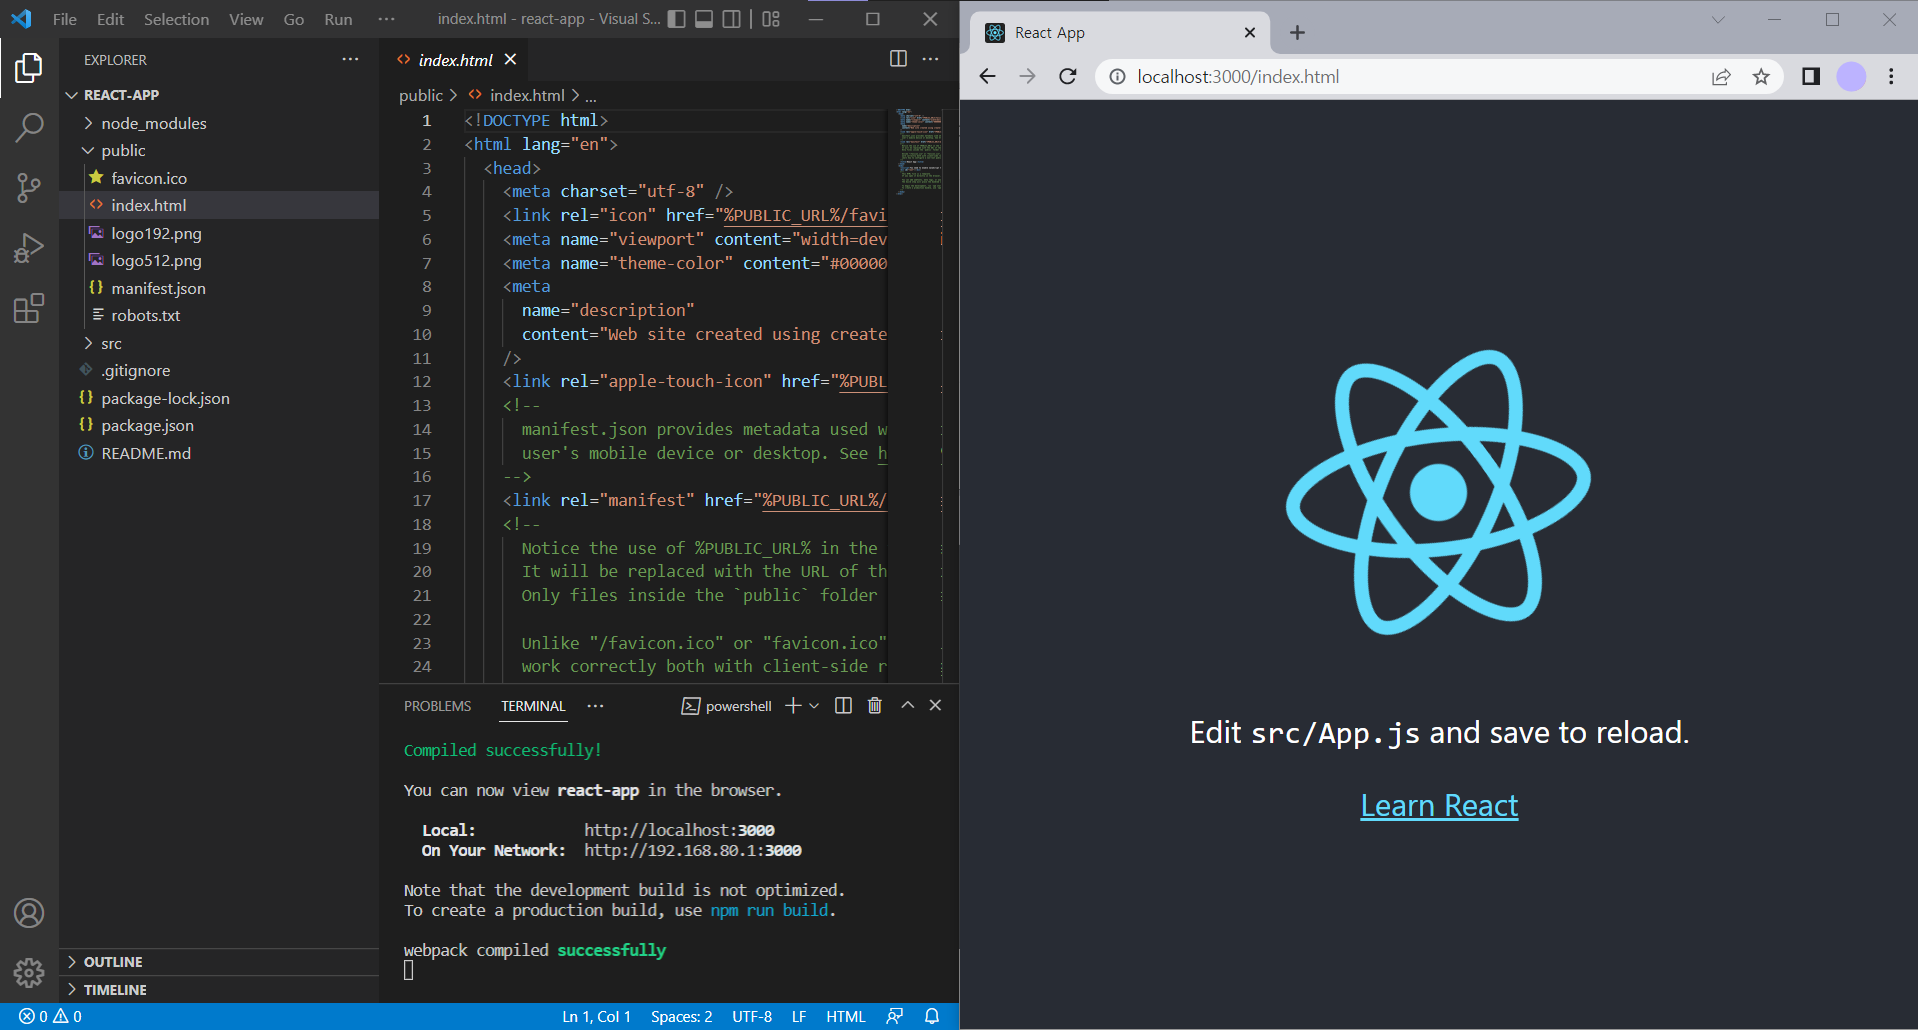Open the File menu

coord(65,19)
